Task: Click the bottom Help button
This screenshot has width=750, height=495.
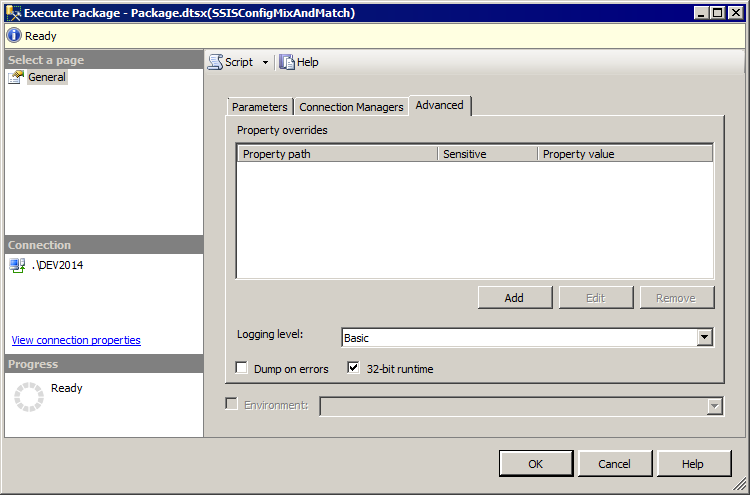Action: 694,463
